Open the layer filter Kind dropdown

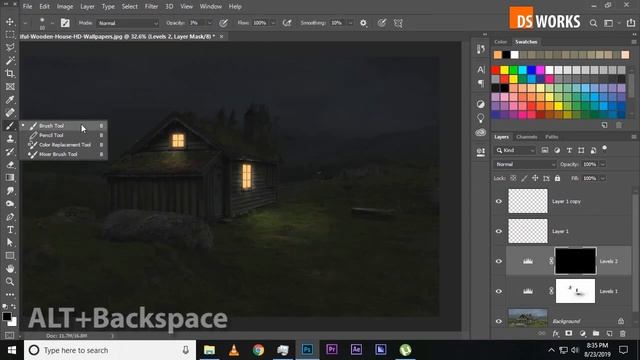click(515, 151)
